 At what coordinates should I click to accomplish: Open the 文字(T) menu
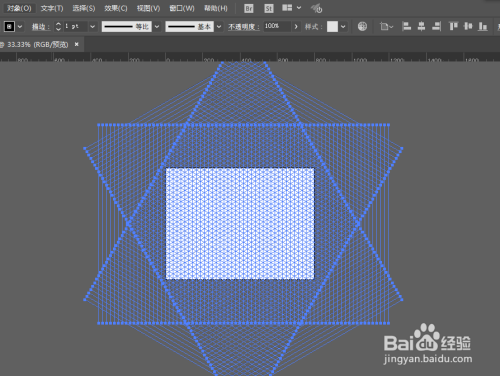[x=52, y=8]
